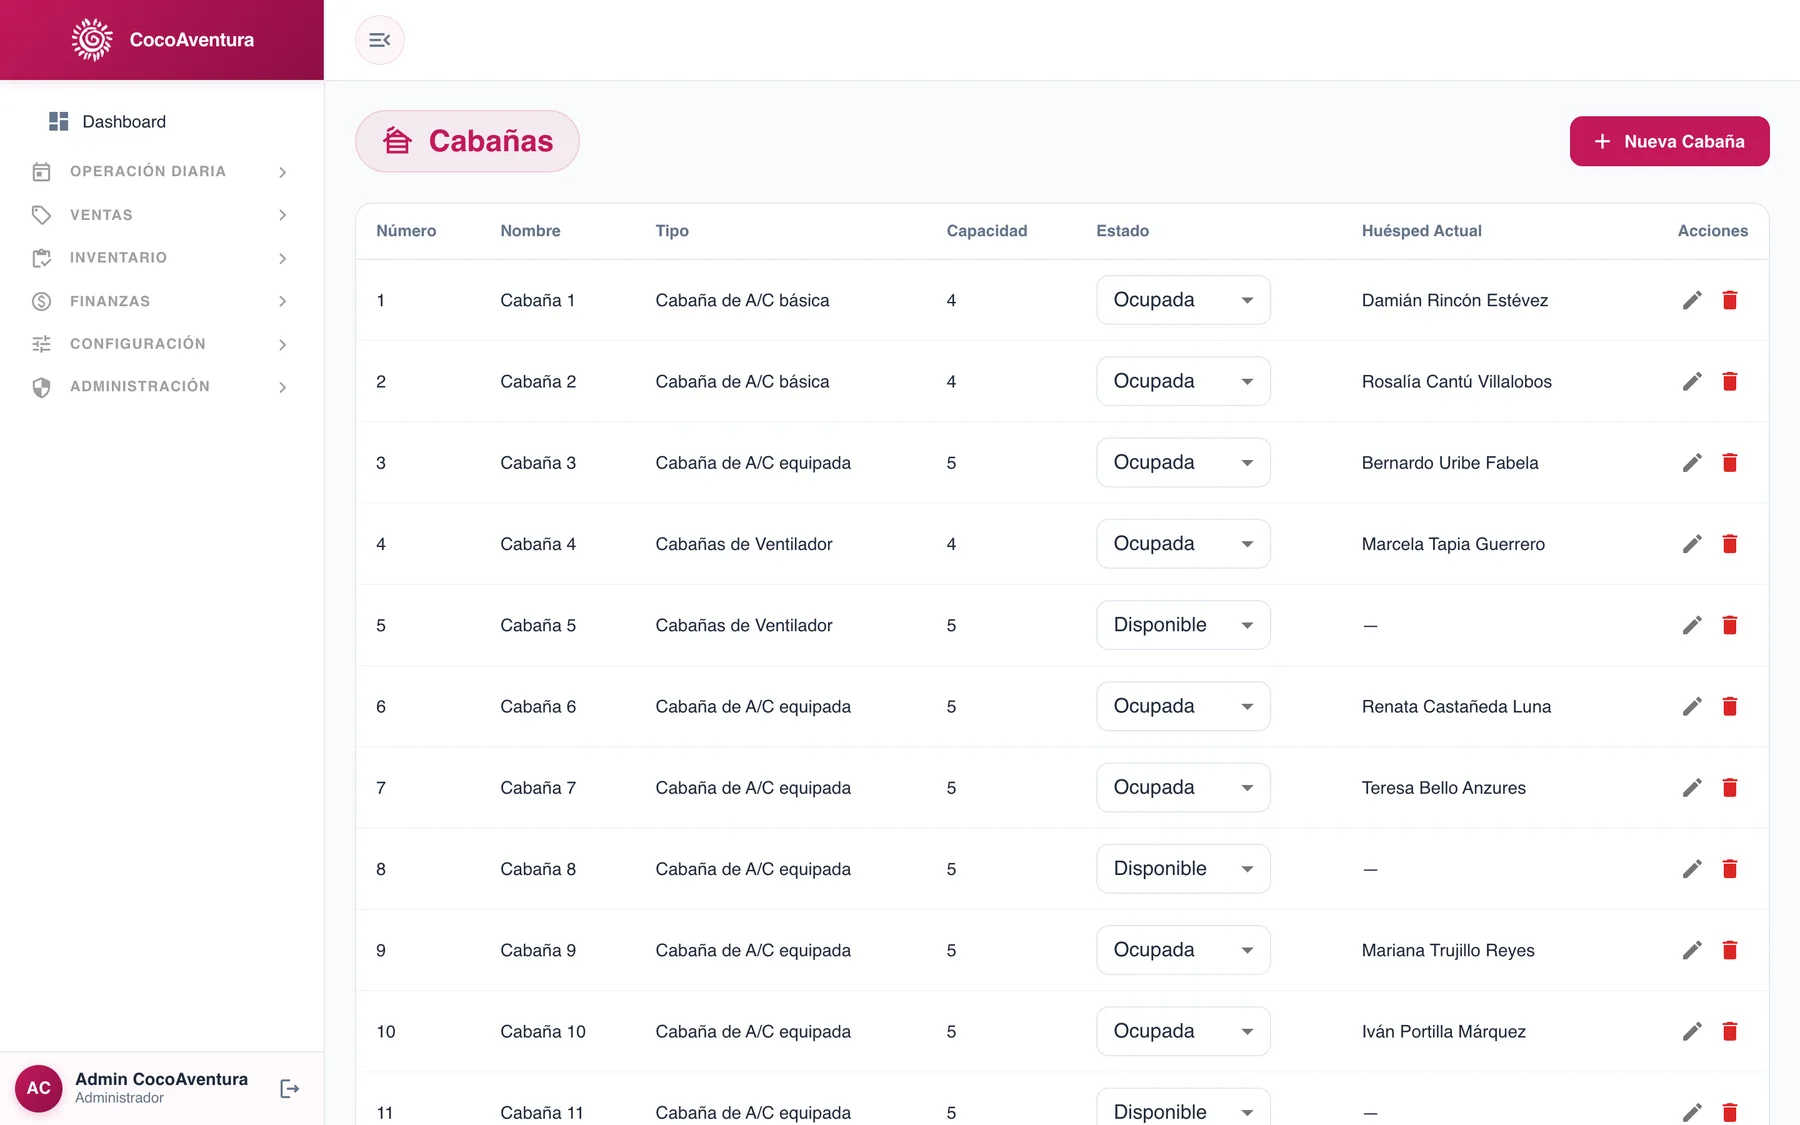Click the Admin CocoAventura user name
This screenshot has width=1800, height=1125.
point(161,1079)
